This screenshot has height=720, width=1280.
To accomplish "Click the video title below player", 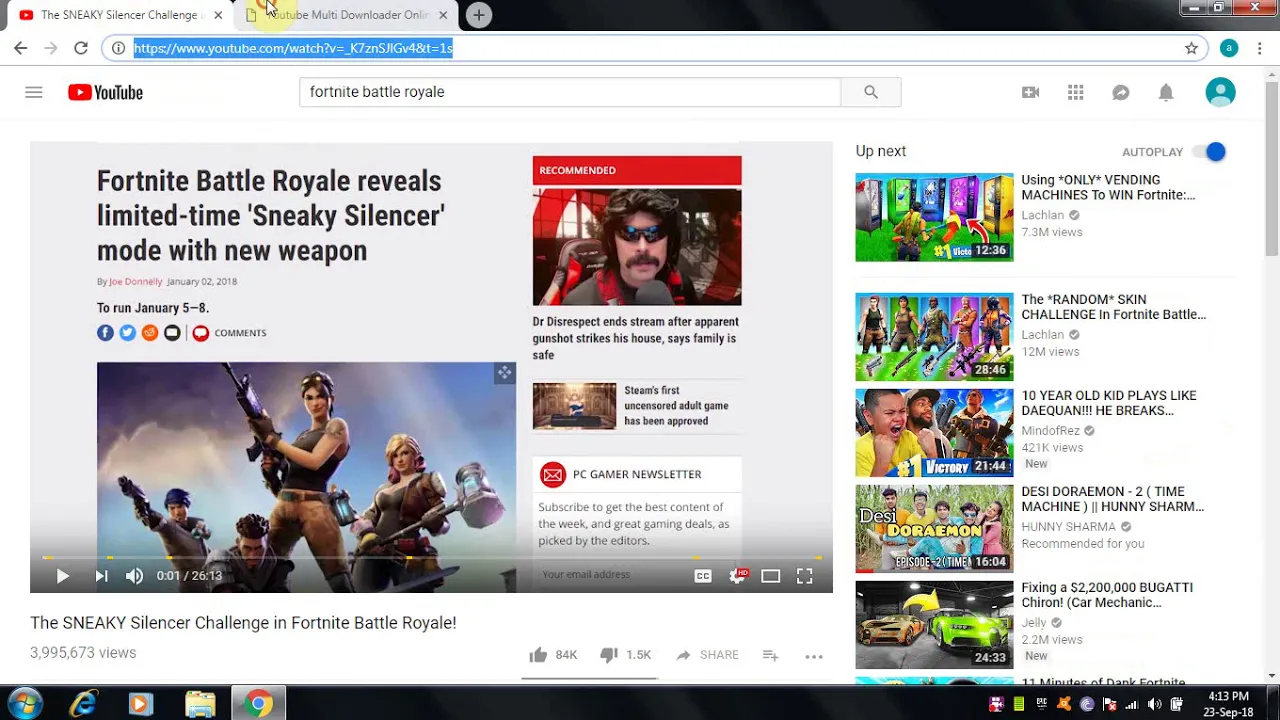I will point(243,623).
